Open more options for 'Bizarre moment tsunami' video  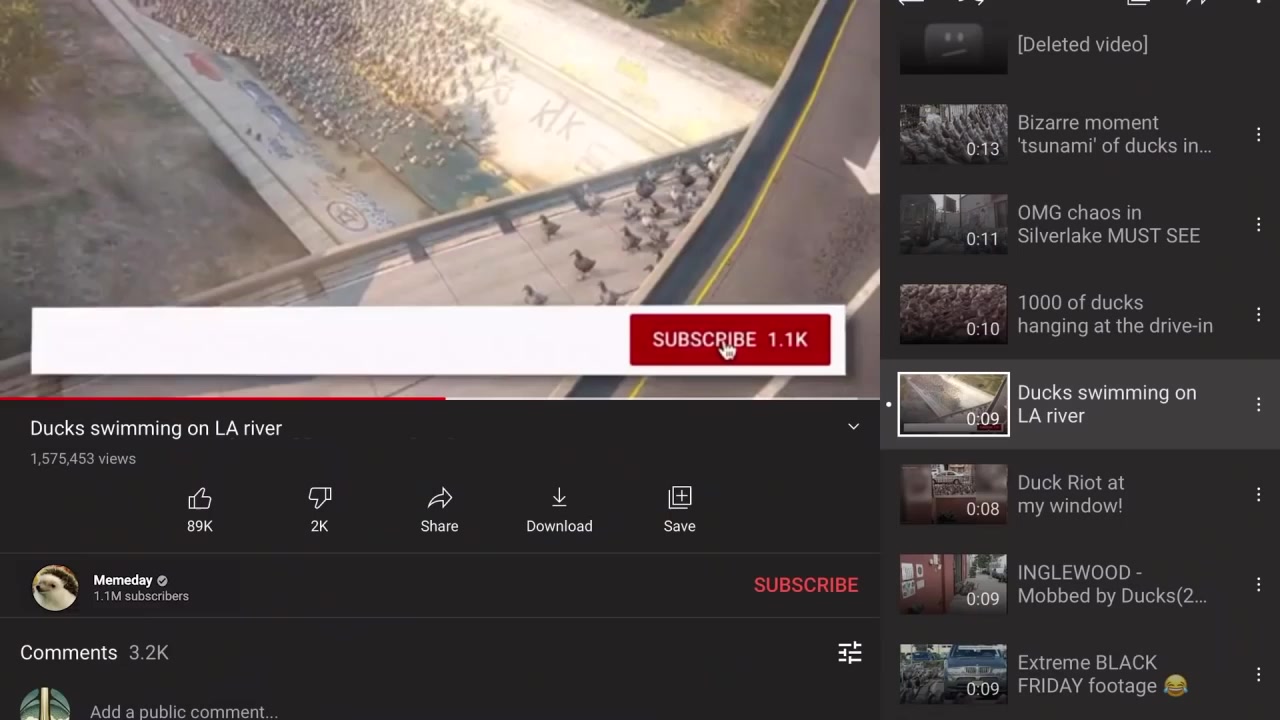tap(1258, 134)
